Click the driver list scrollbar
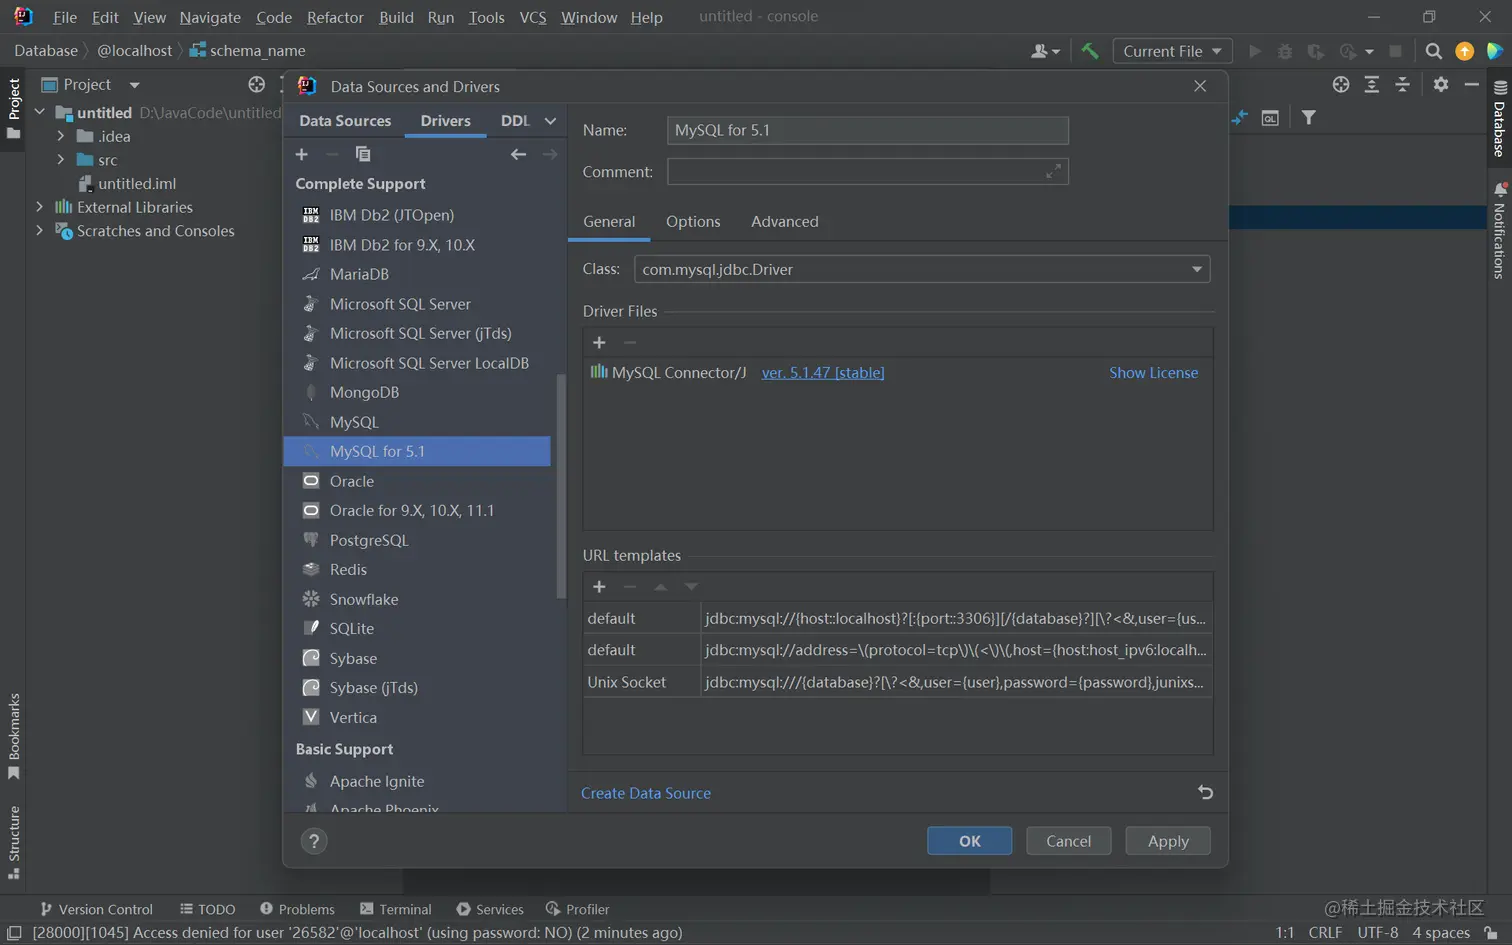The width and height of the screenshot is (1512, 945). (x=560, y=486)
